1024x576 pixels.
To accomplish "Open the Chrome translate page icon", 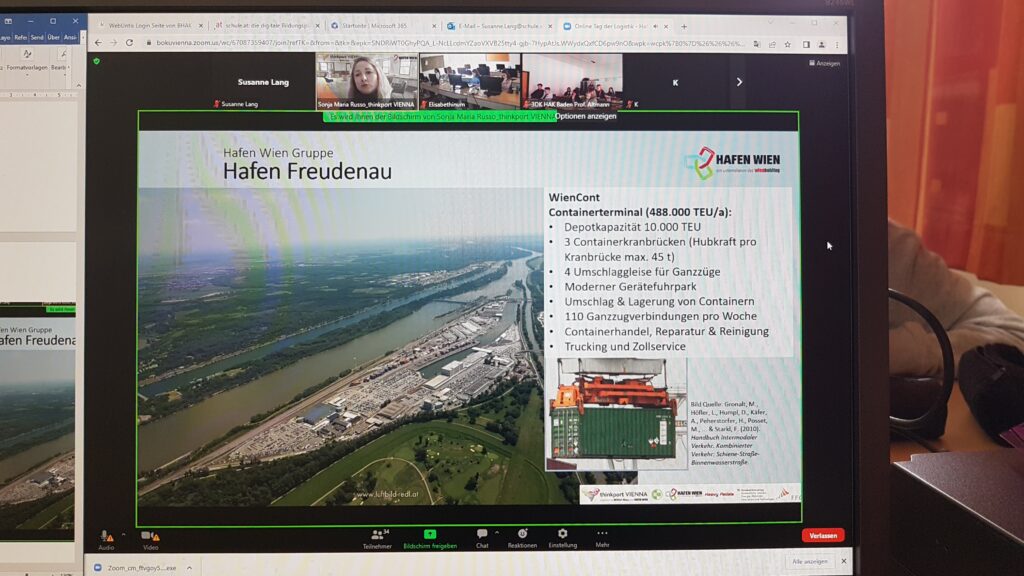I will click(x=756, y=44).
